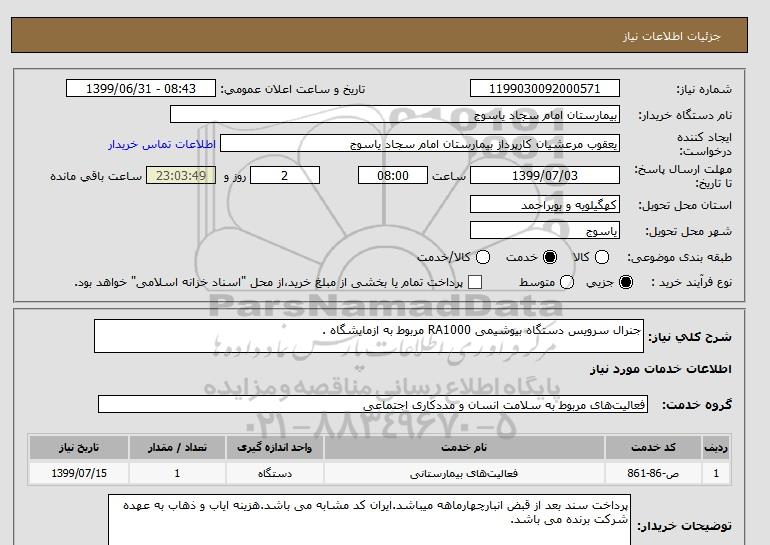Click the توضیحات خریدار label
The width and height of the screenshot is (770, 545).
click(x=684, y=526)
